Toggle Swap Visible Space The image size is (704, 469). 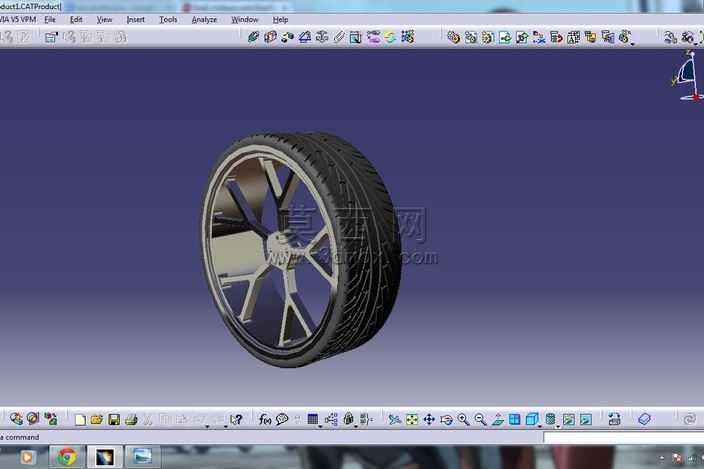click(x=585, y=420)
